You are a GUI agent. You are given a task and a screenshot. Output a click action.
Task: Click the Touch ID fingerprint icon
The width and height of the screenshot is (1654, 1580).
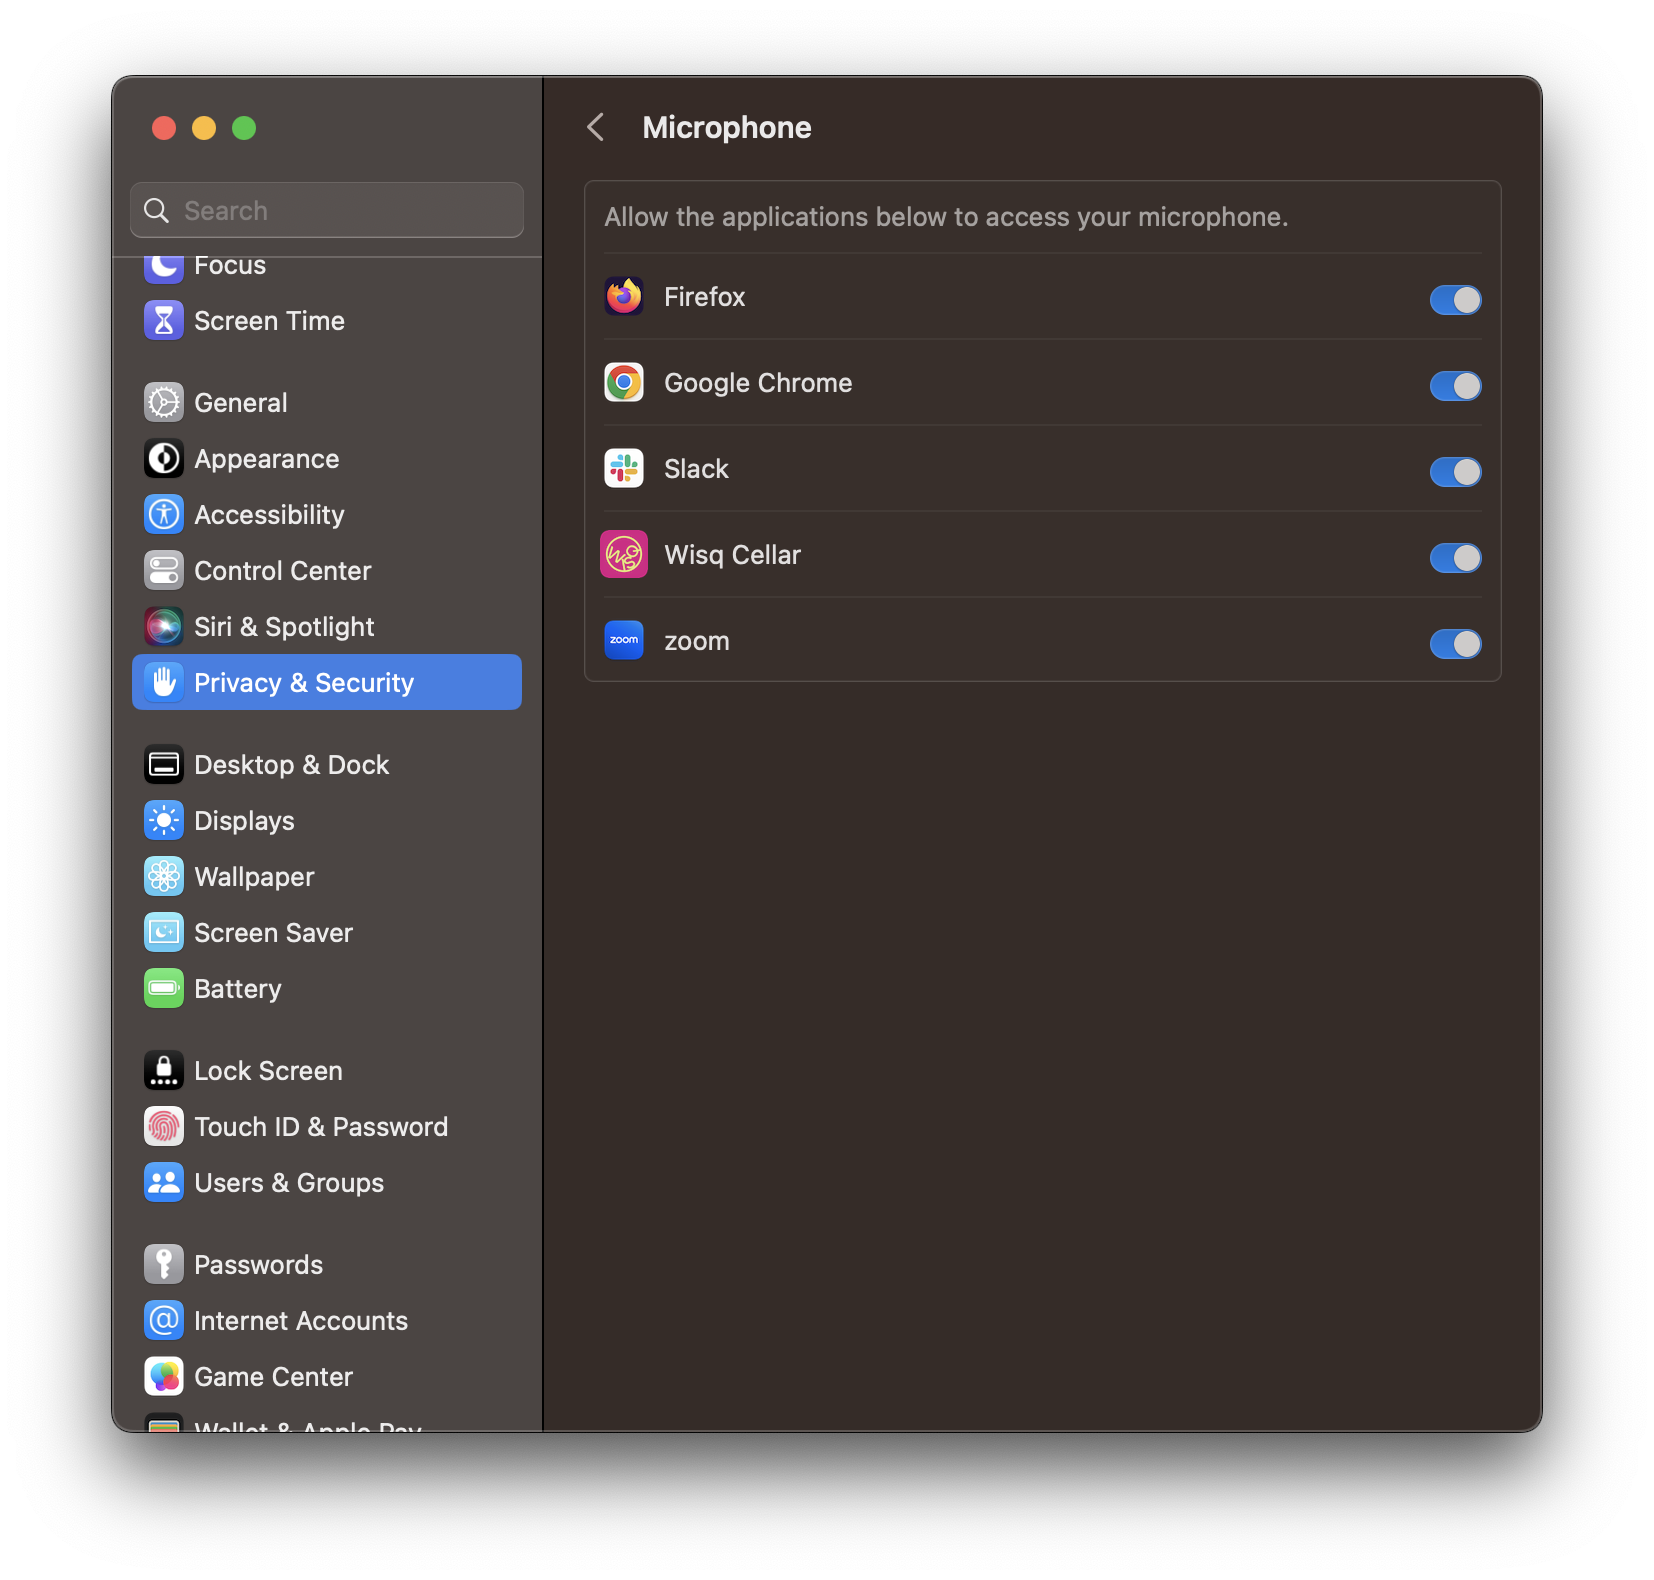(x=164, y=1126)
